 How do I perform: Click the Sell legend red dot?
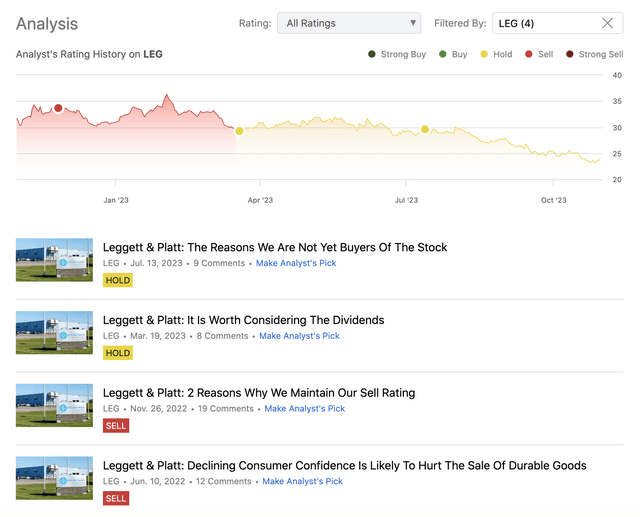(x=529, y=54)
